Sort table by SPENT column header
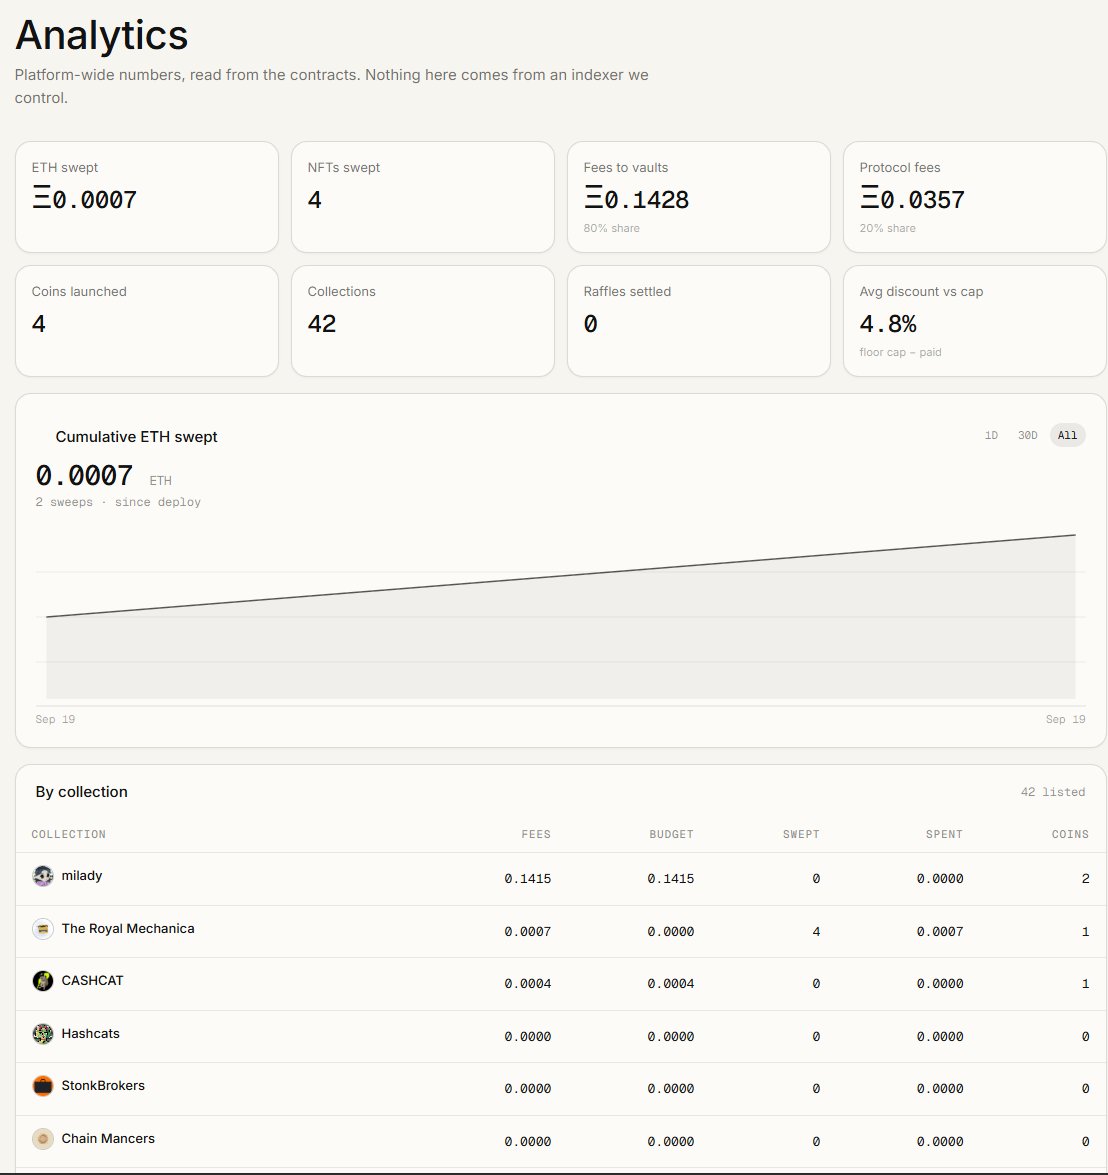 click(x=944, y=834)
